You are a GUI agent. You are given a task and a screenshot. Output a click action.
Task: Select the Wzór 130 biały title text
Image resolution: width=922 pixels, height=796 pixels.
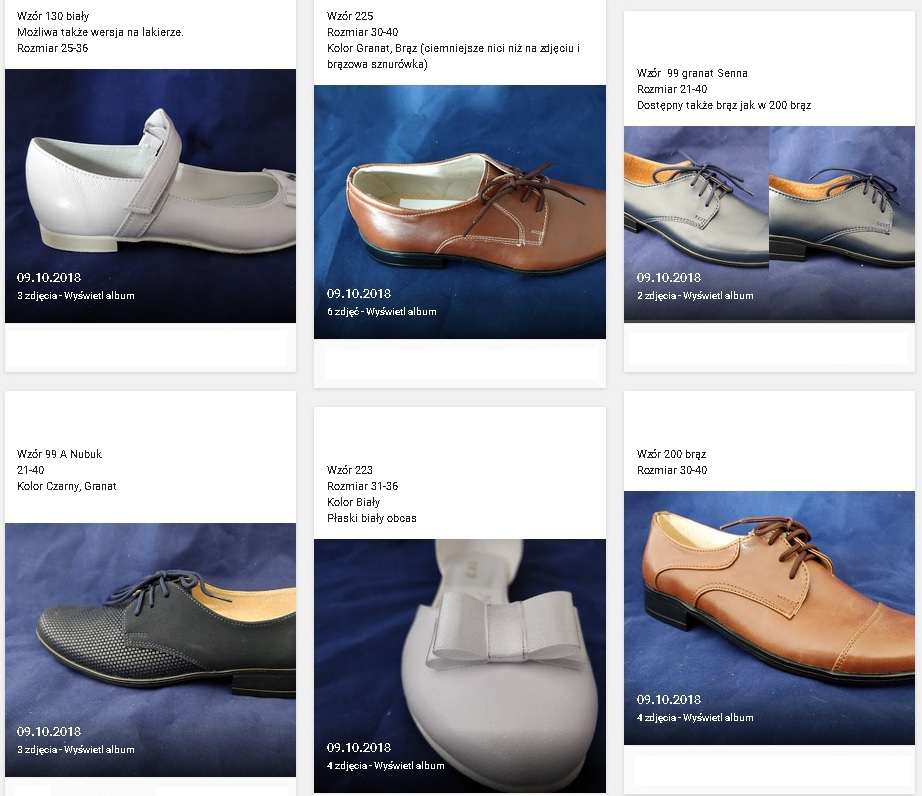(x=53, y=16)
